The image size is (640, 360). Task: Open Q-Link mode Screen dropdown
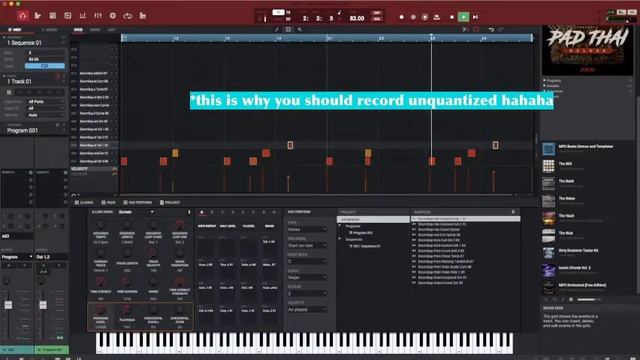coord(136,212)
